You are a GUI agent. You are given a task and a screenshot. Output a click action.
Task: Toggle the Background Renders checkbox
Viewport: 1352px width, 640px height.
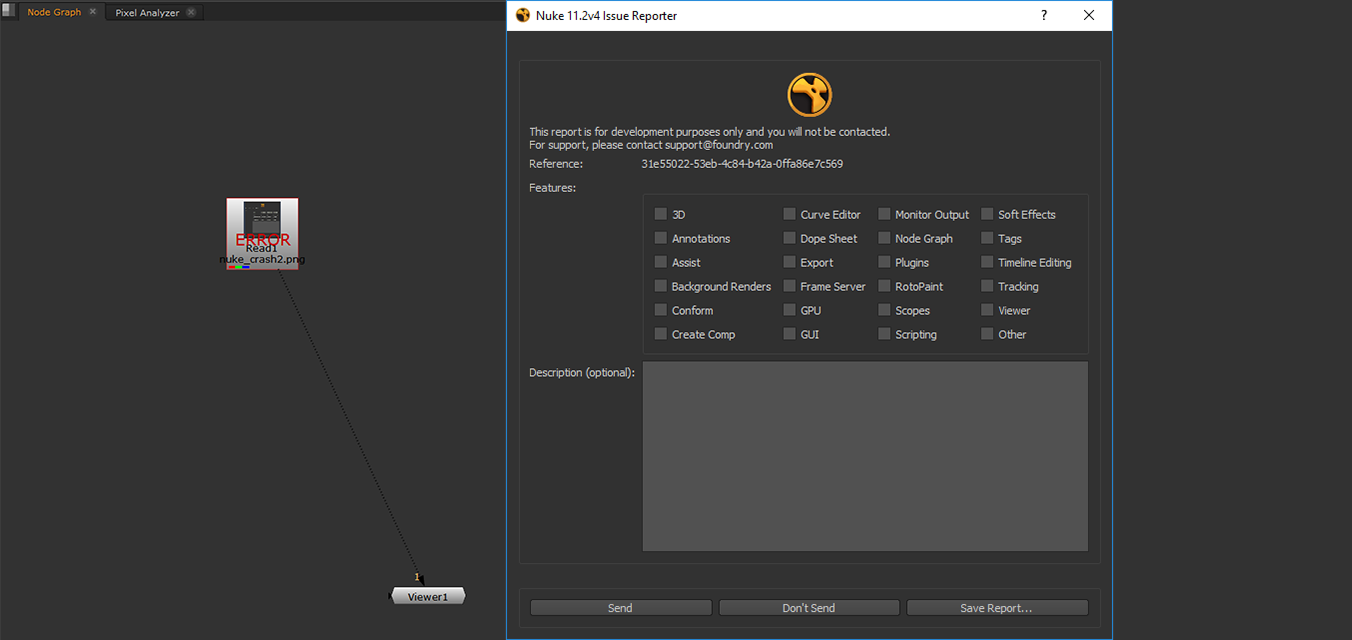(x=660, y=286)
